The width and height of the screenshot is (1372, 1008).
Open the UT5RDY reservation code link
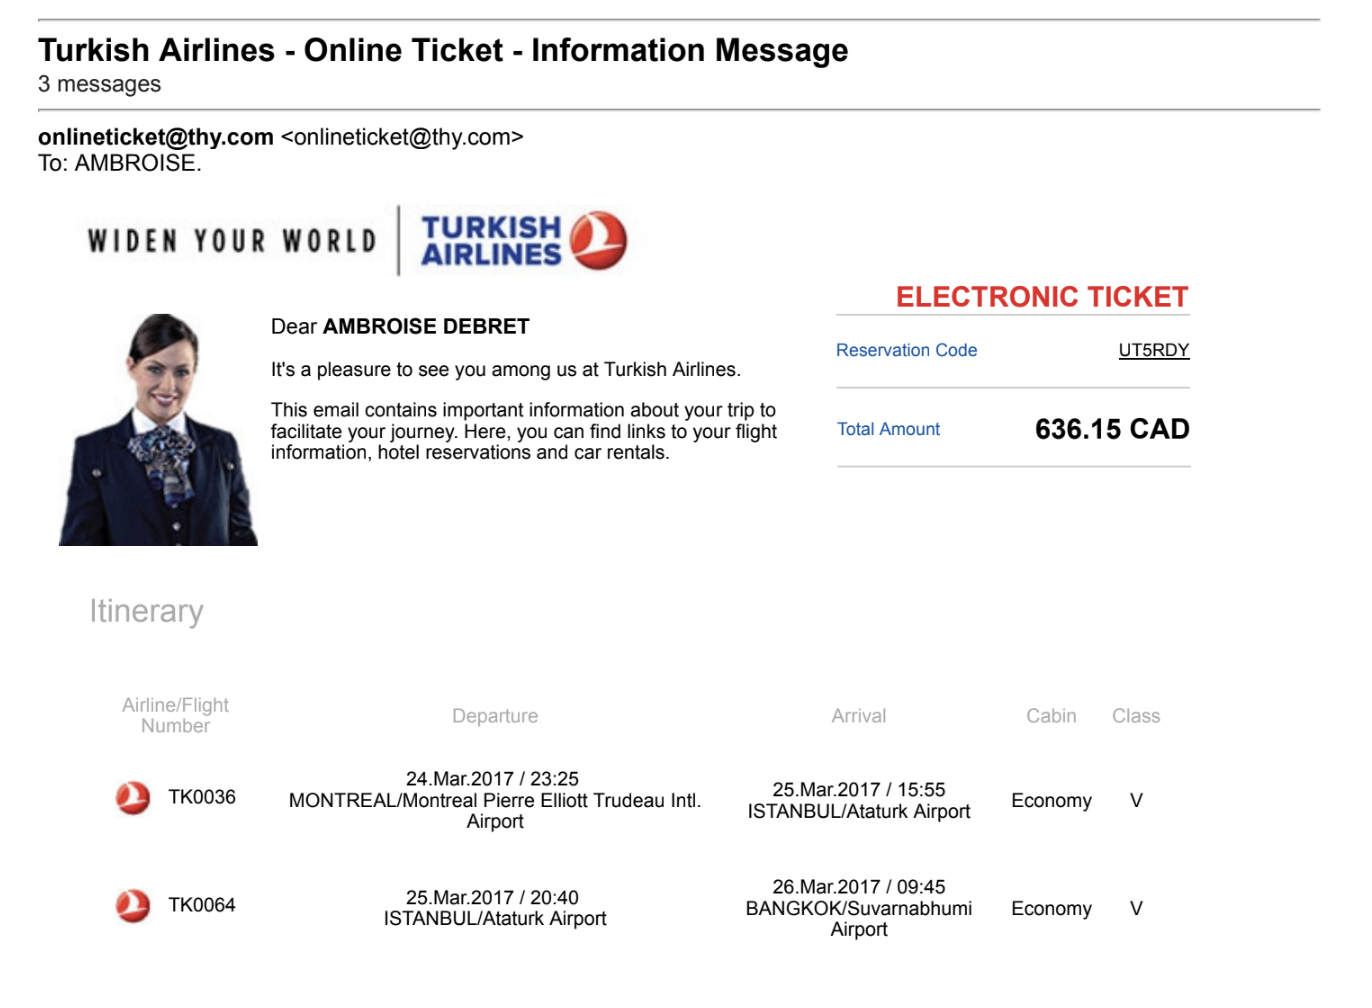1153,350
